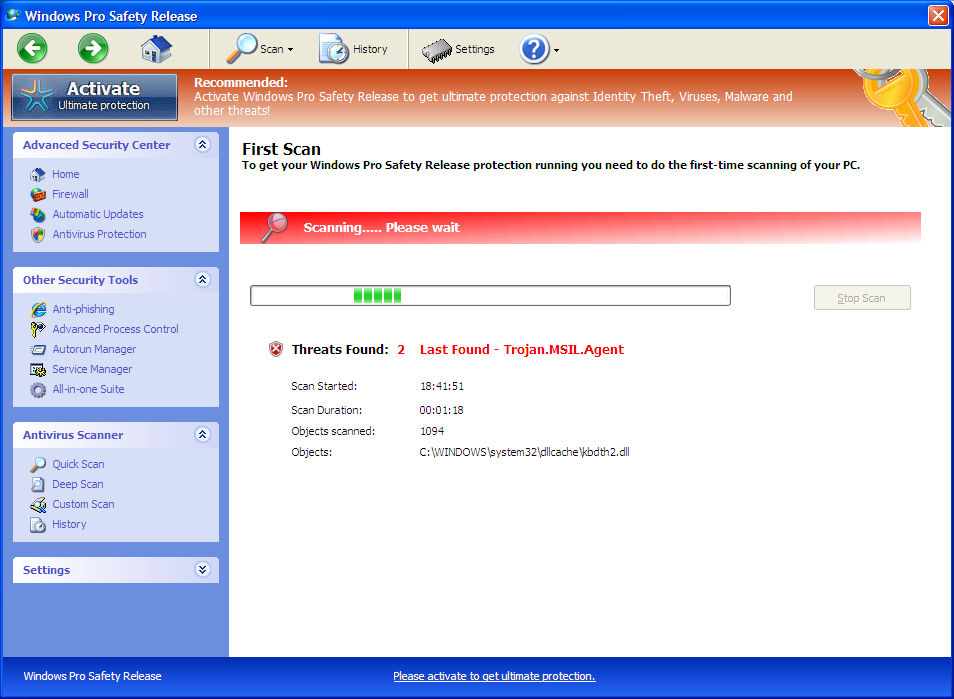Follow the 'Please activate to get ultimate protection' link
Image resolution: width=954 pixels, height=699 pixels.
[x=494, y=676]
